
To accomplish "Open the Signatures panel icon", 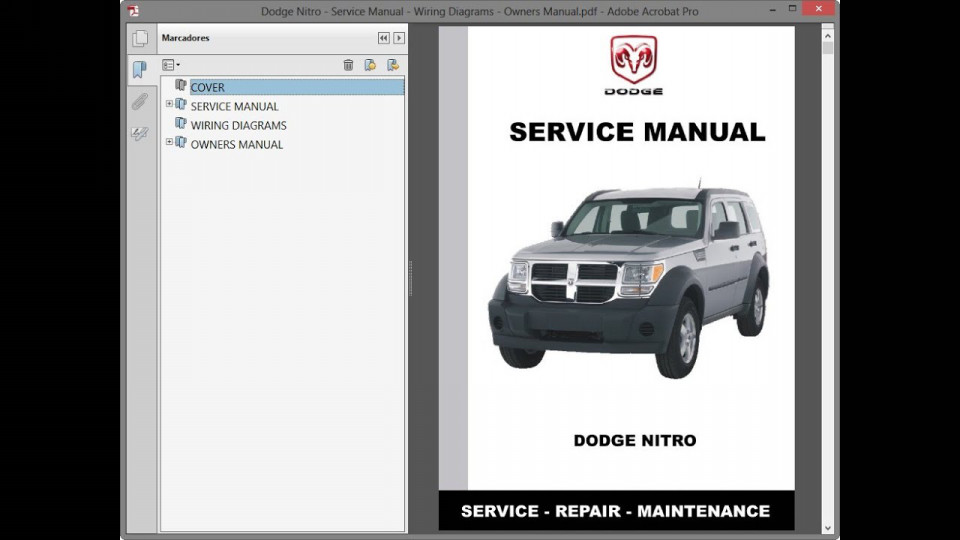I will [140, 133].
